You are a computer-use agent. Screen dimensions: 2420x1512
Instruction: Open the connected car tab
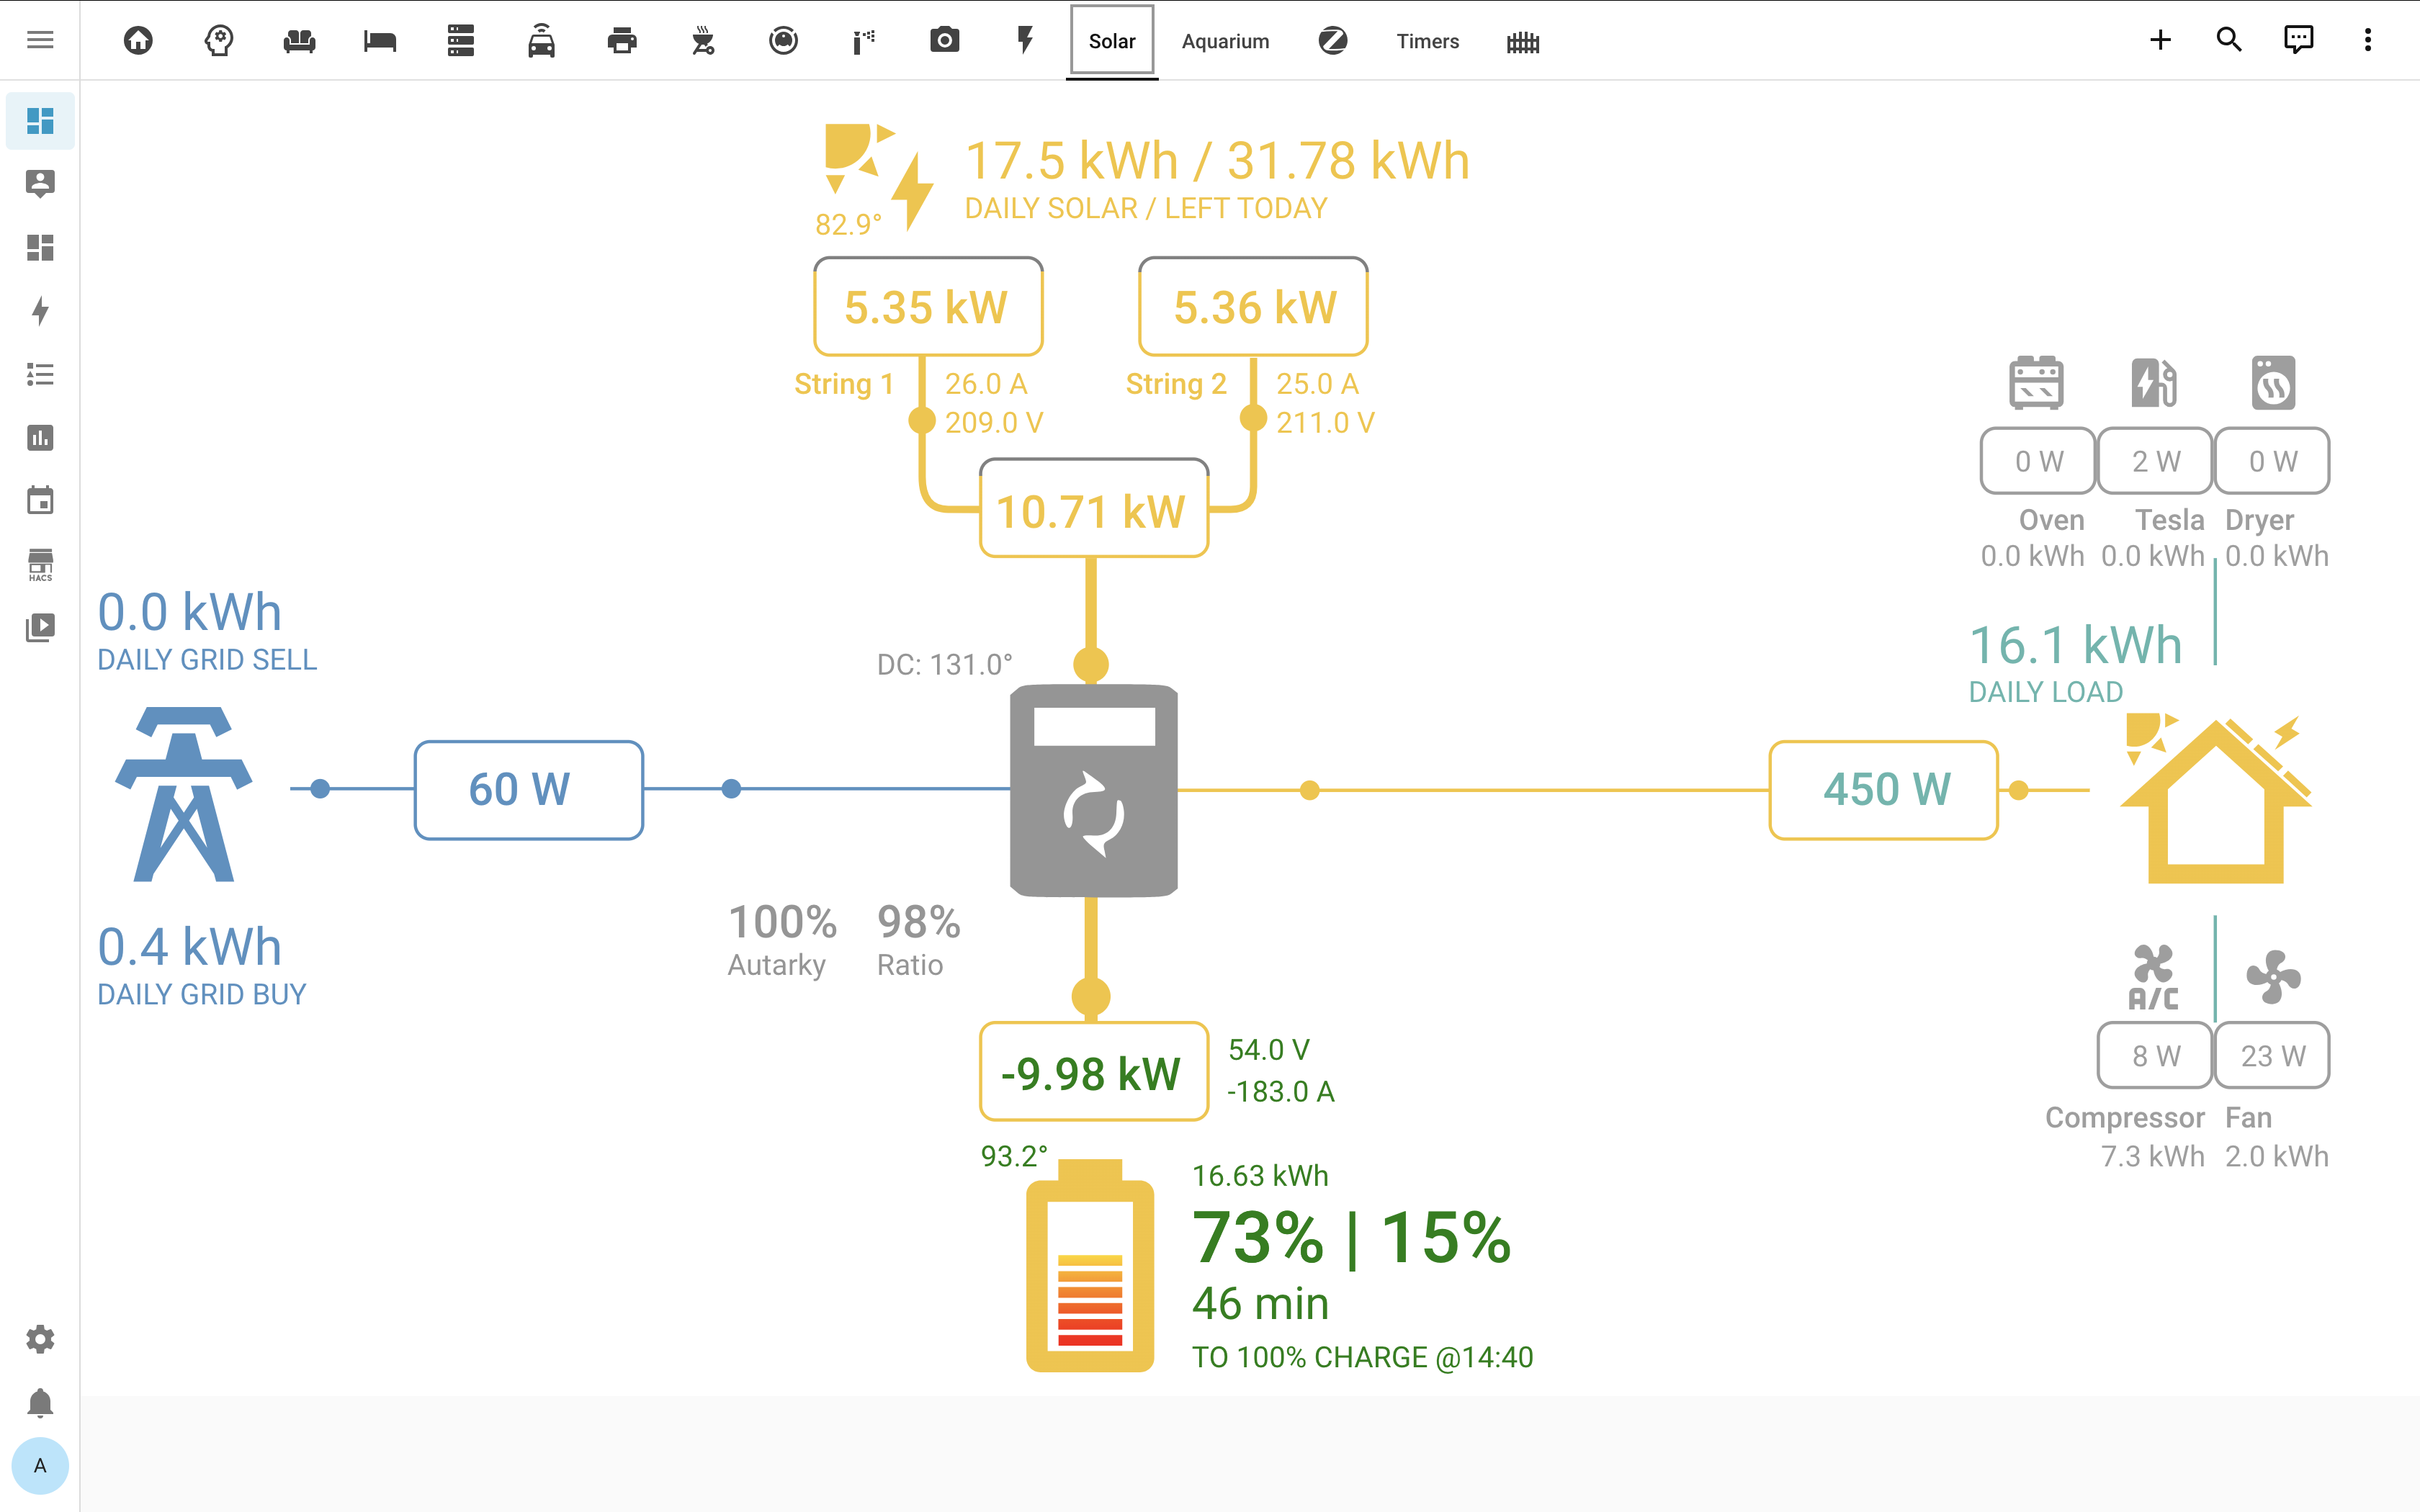pos(541,40)
